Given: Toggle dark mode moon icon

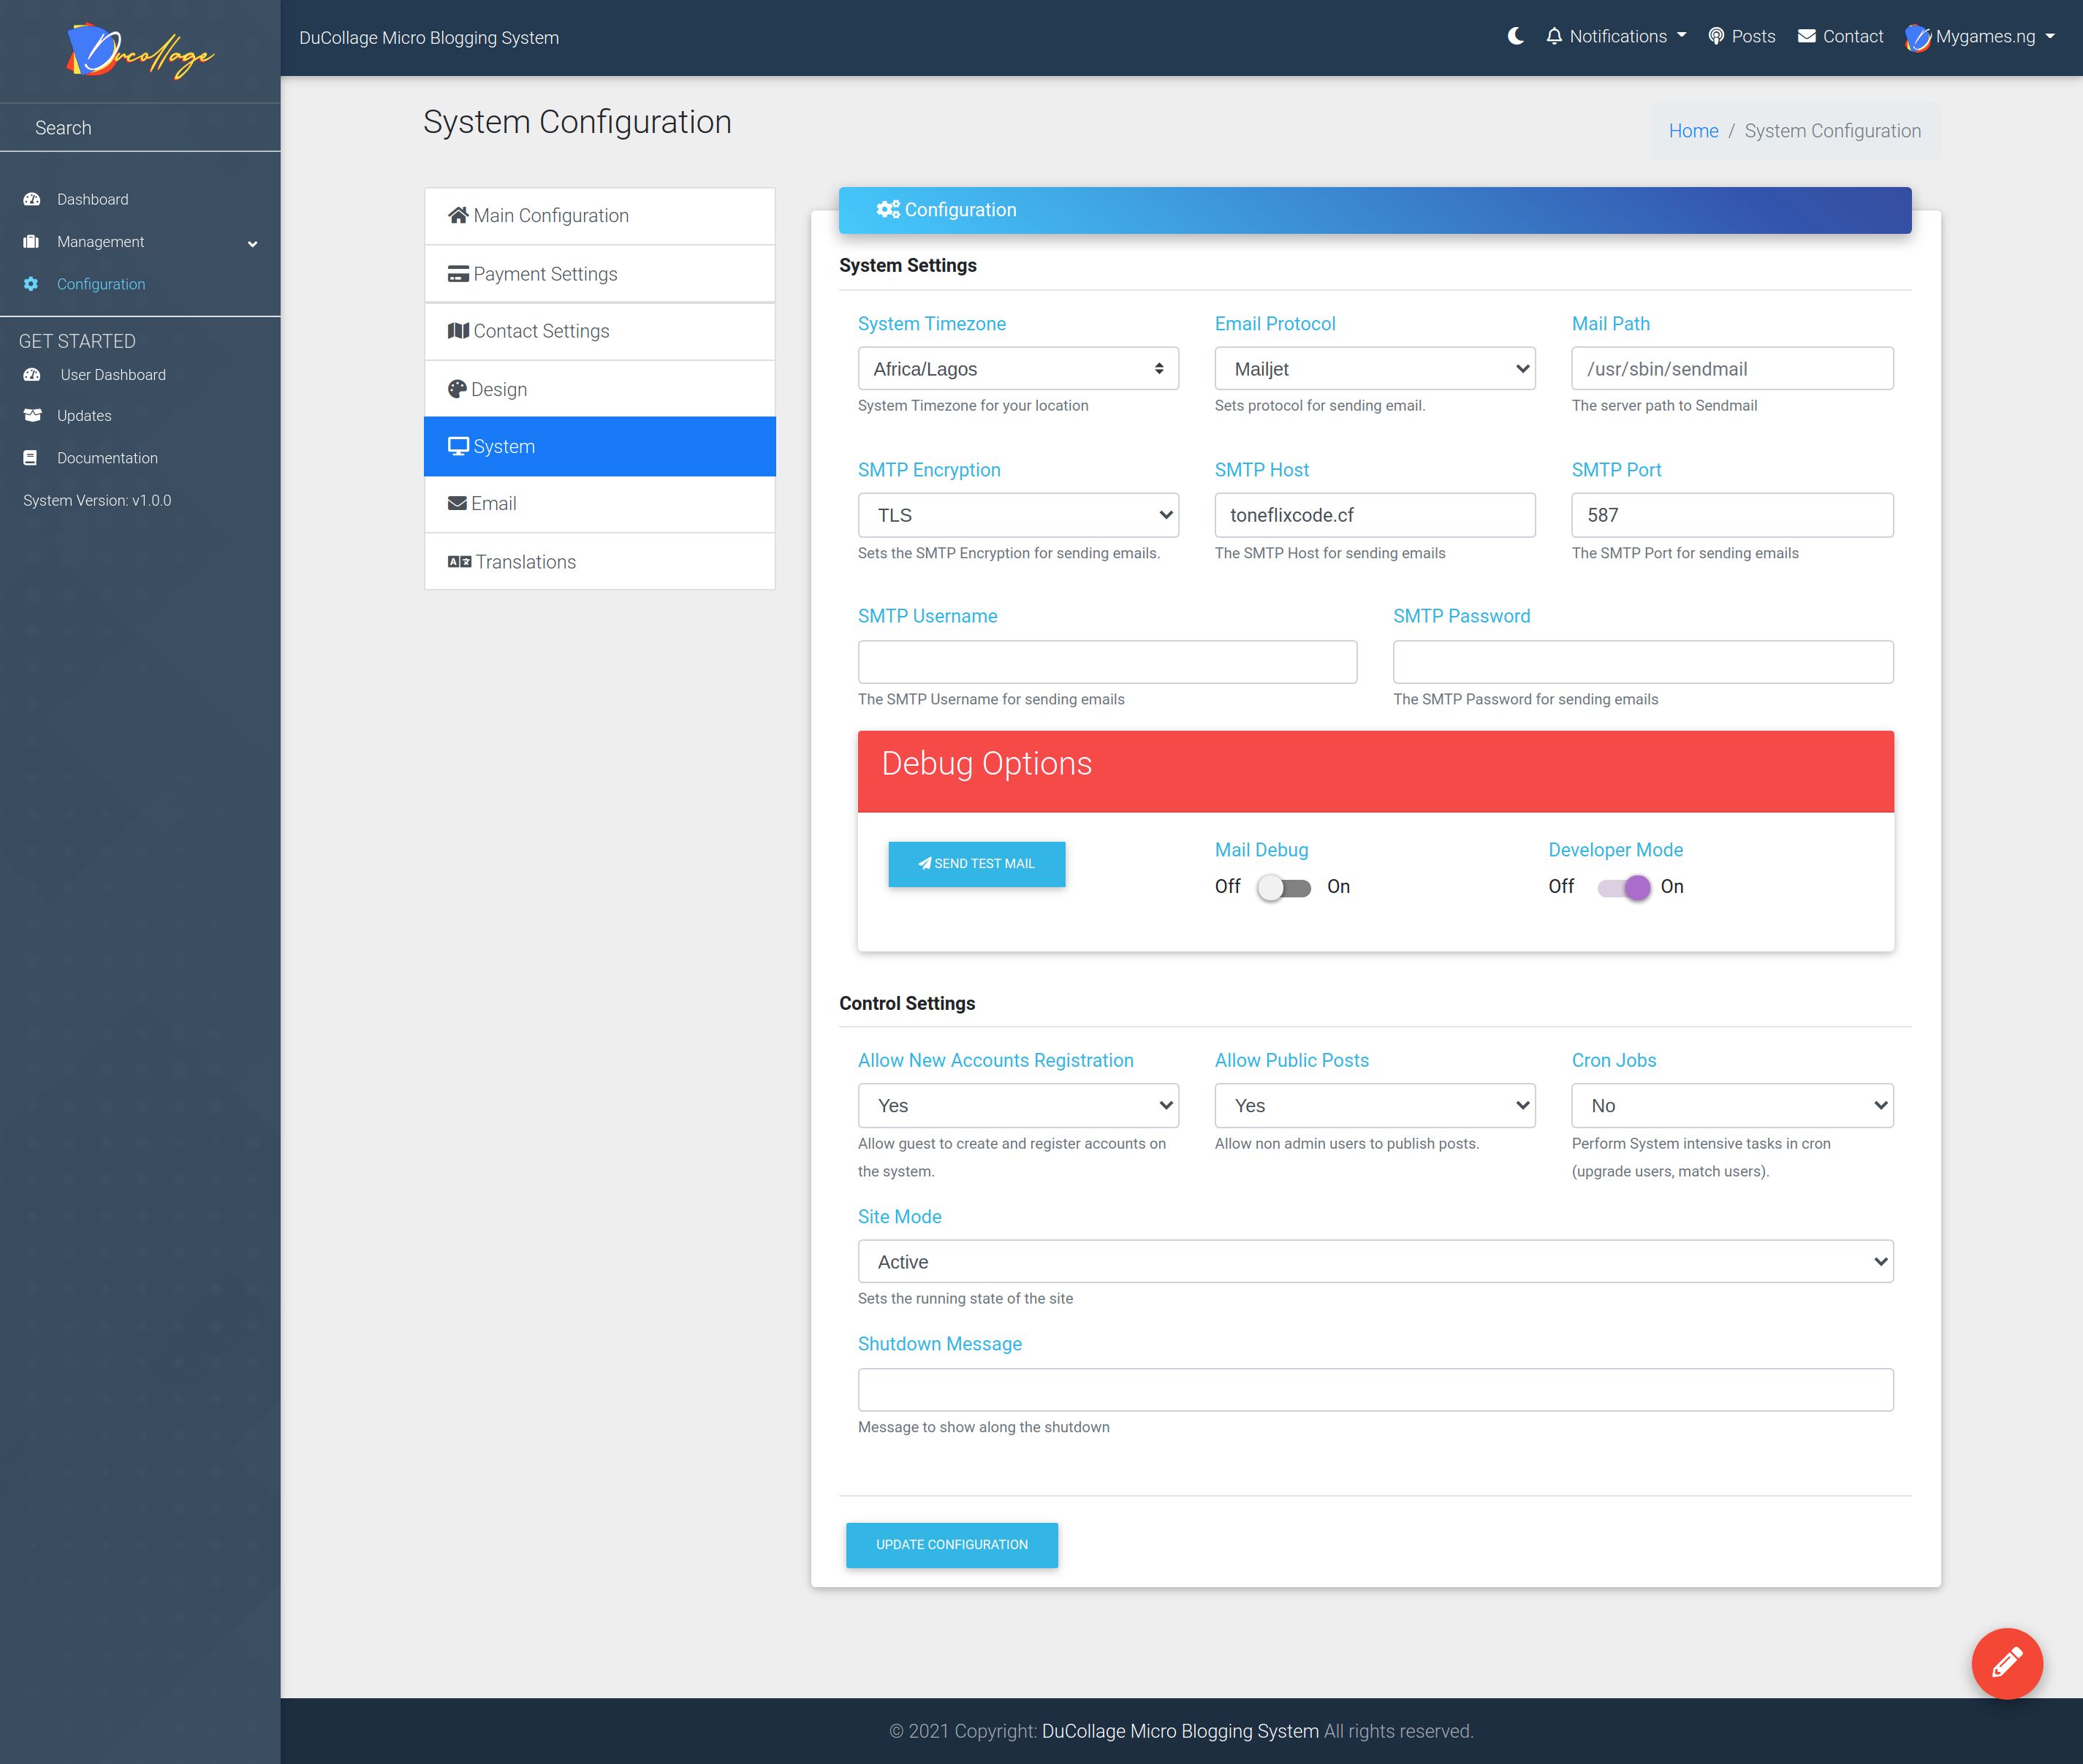Looking at the screenshot, I should coord(1515,36).
